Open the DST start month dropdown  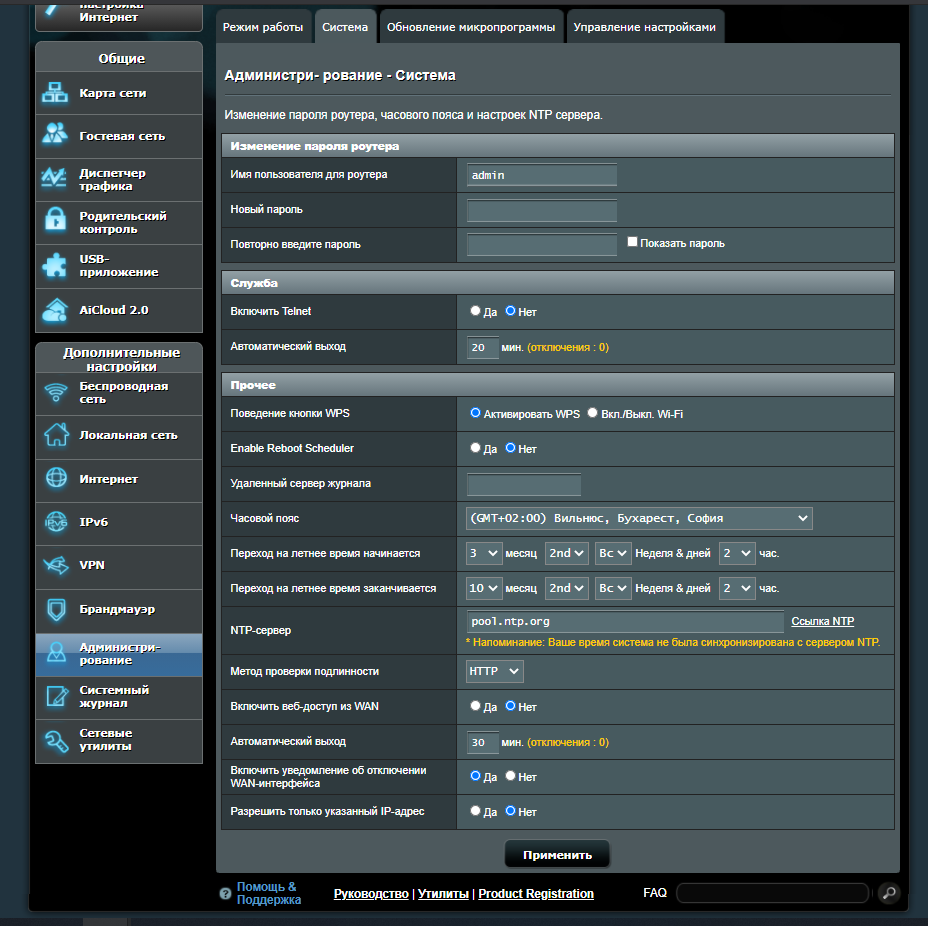pyautogui.click(x=484, y=553)
